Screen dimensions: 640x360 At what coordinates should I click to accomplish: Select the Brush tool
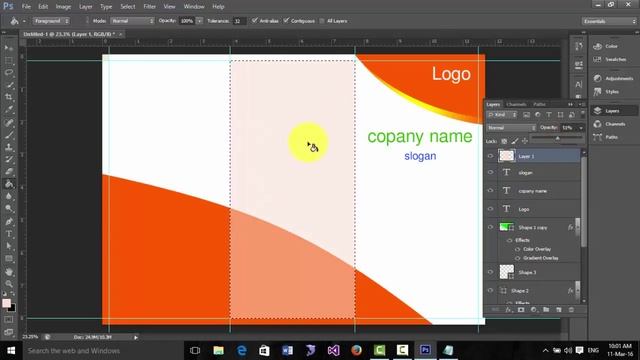pos(9,135)
